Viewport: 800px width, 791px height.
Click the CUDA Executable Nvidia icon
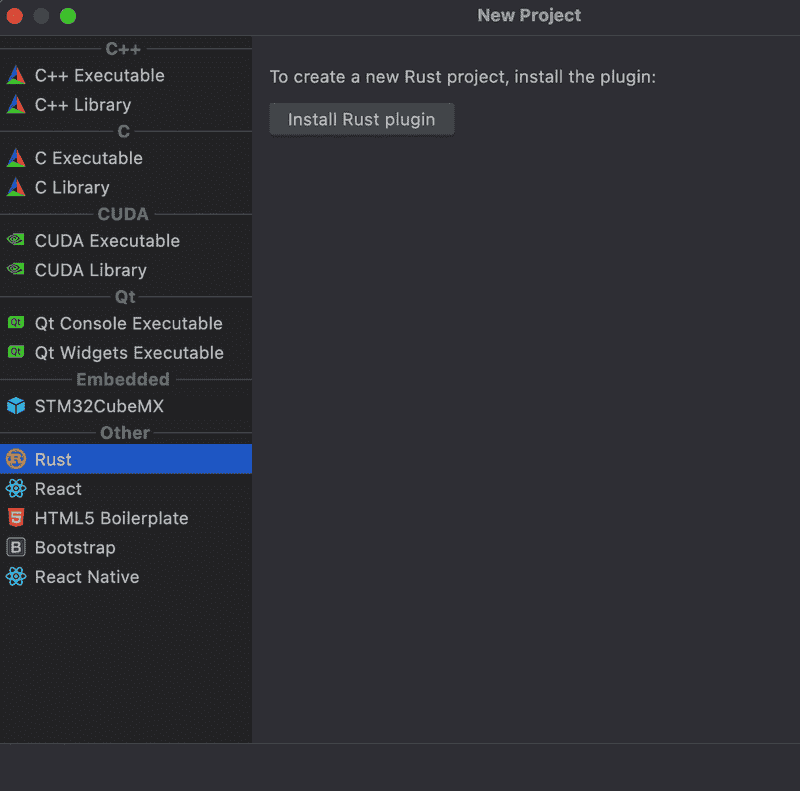[x=16, y=240]
